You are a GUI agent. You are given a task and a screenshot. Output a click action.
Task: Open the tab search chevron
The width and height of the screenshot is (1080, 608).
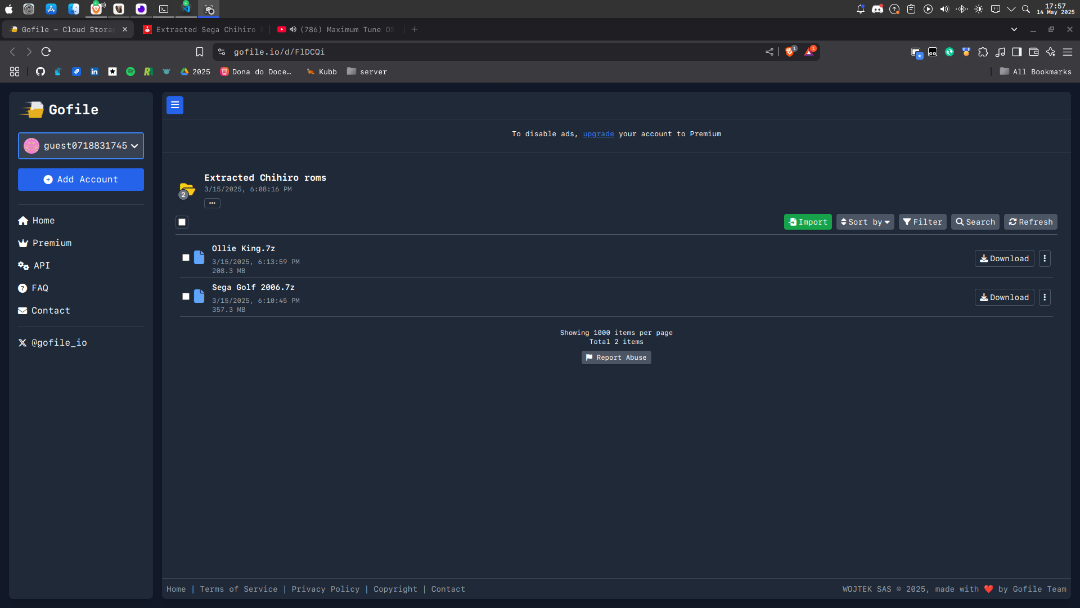[x=1014, y=30]
